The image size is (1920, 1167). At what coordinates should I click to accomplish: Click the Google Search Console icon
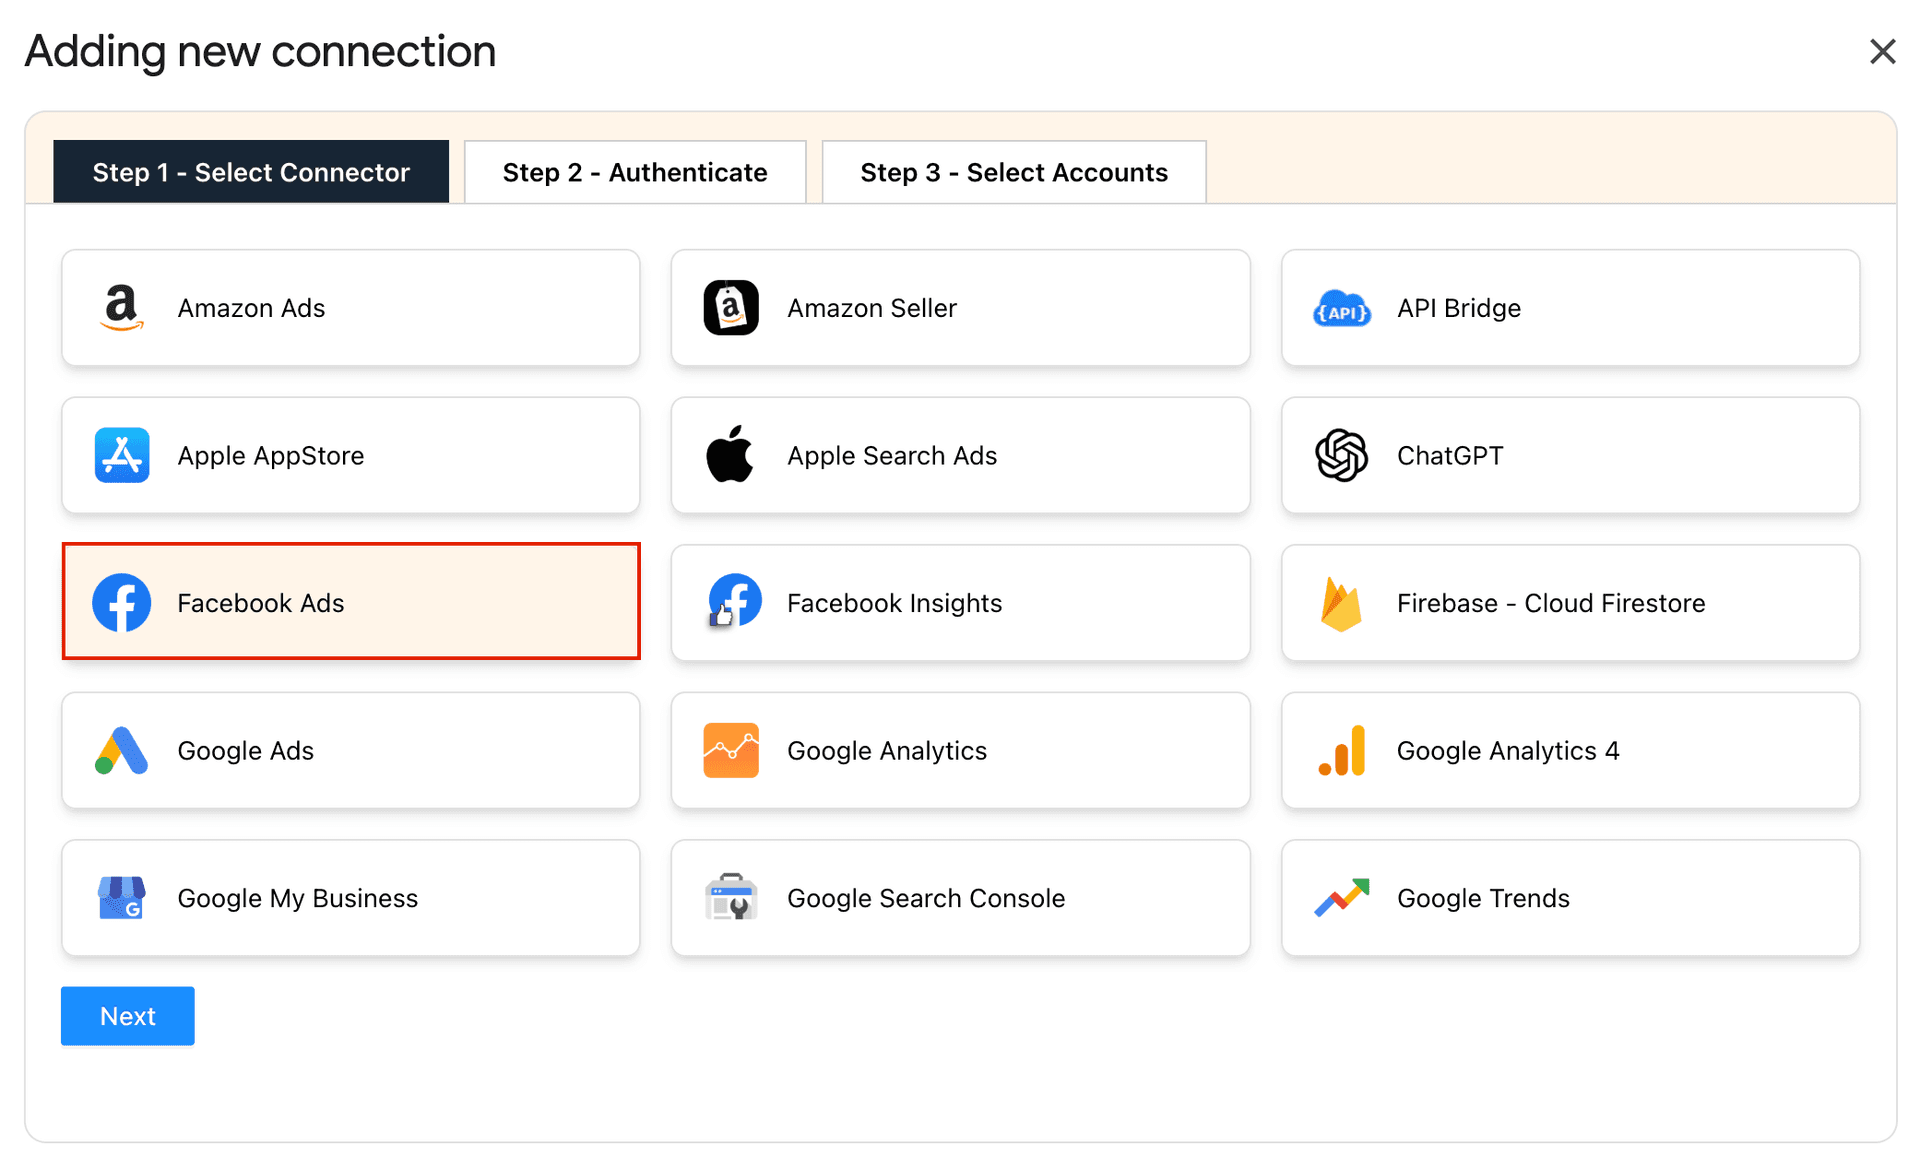[731, 897]
